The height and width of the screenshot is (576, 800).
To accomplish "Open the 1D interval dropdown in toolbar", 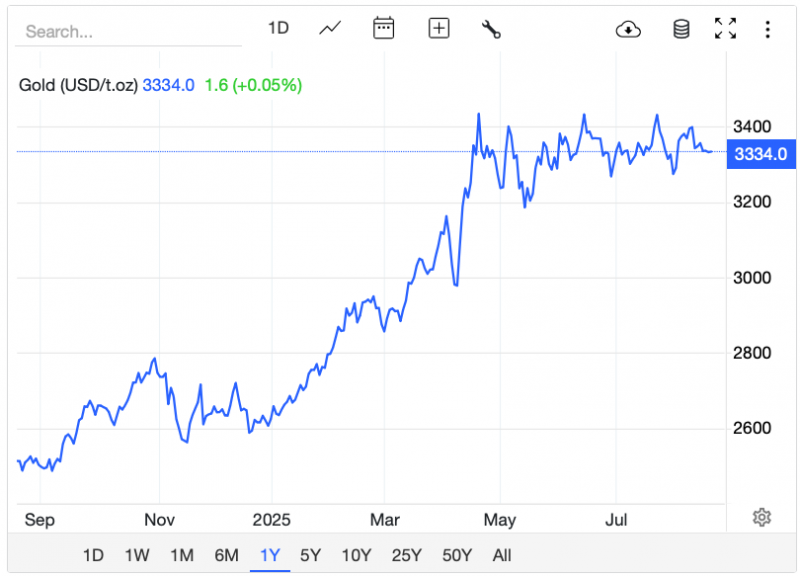I will (278, 29).
